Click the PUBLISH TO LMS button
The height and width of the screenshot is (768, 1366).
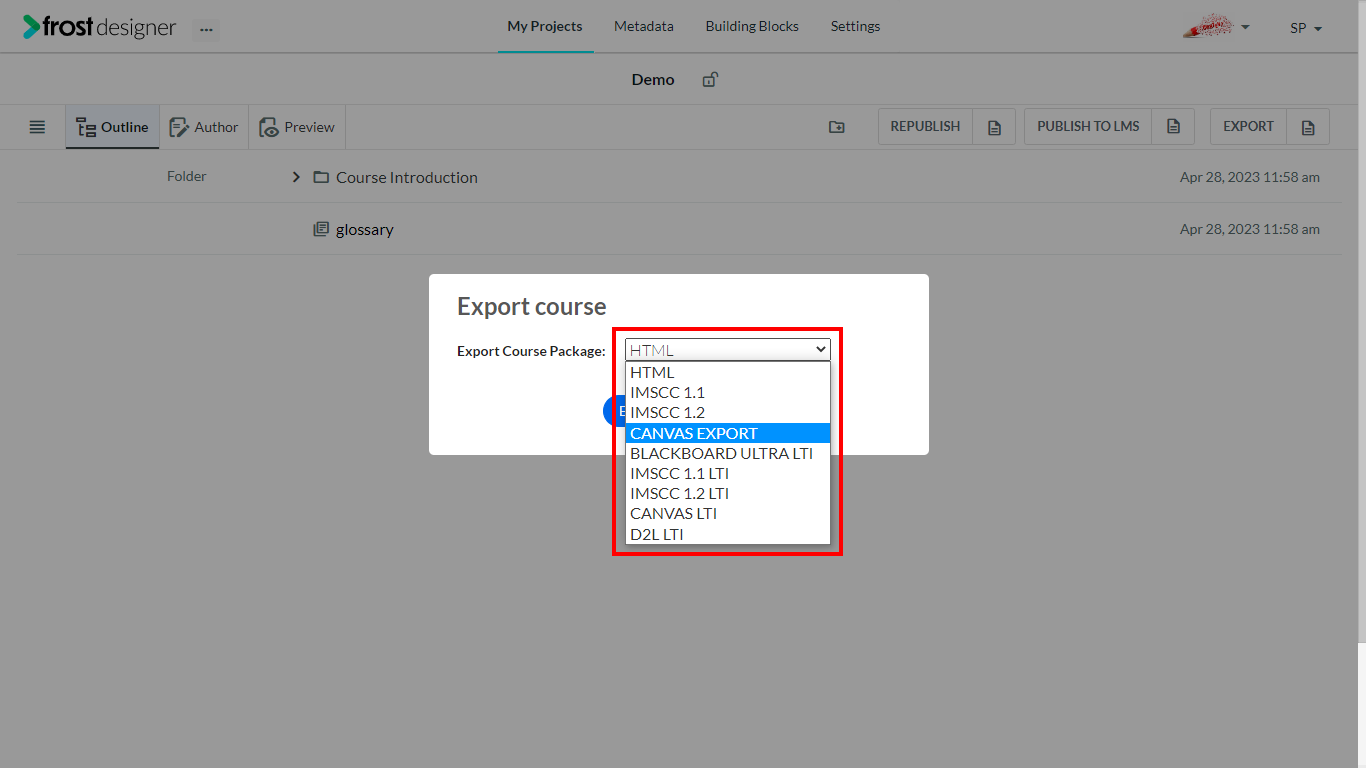(1088, 127)
